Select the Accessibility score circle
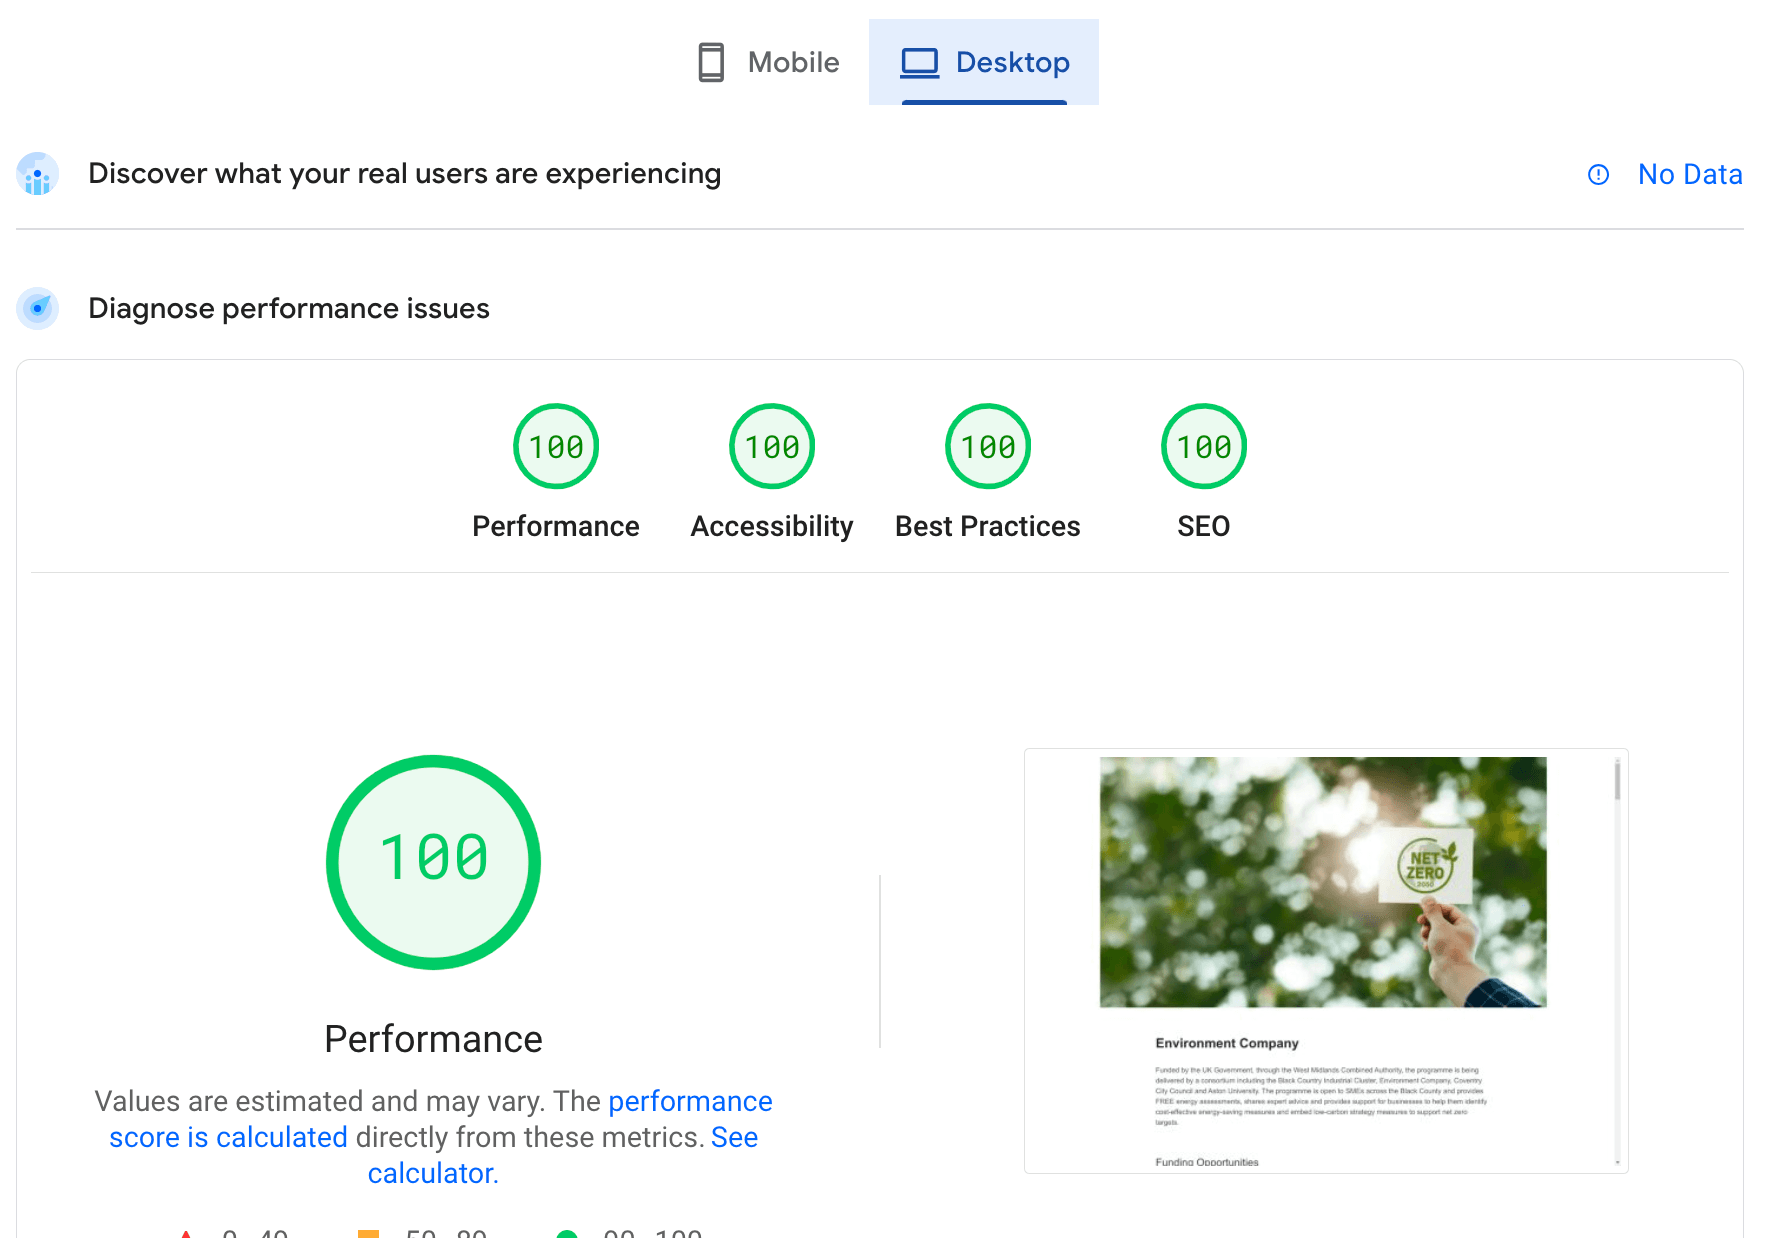This screenshot has height=1238, width=1768. (771, 445)
